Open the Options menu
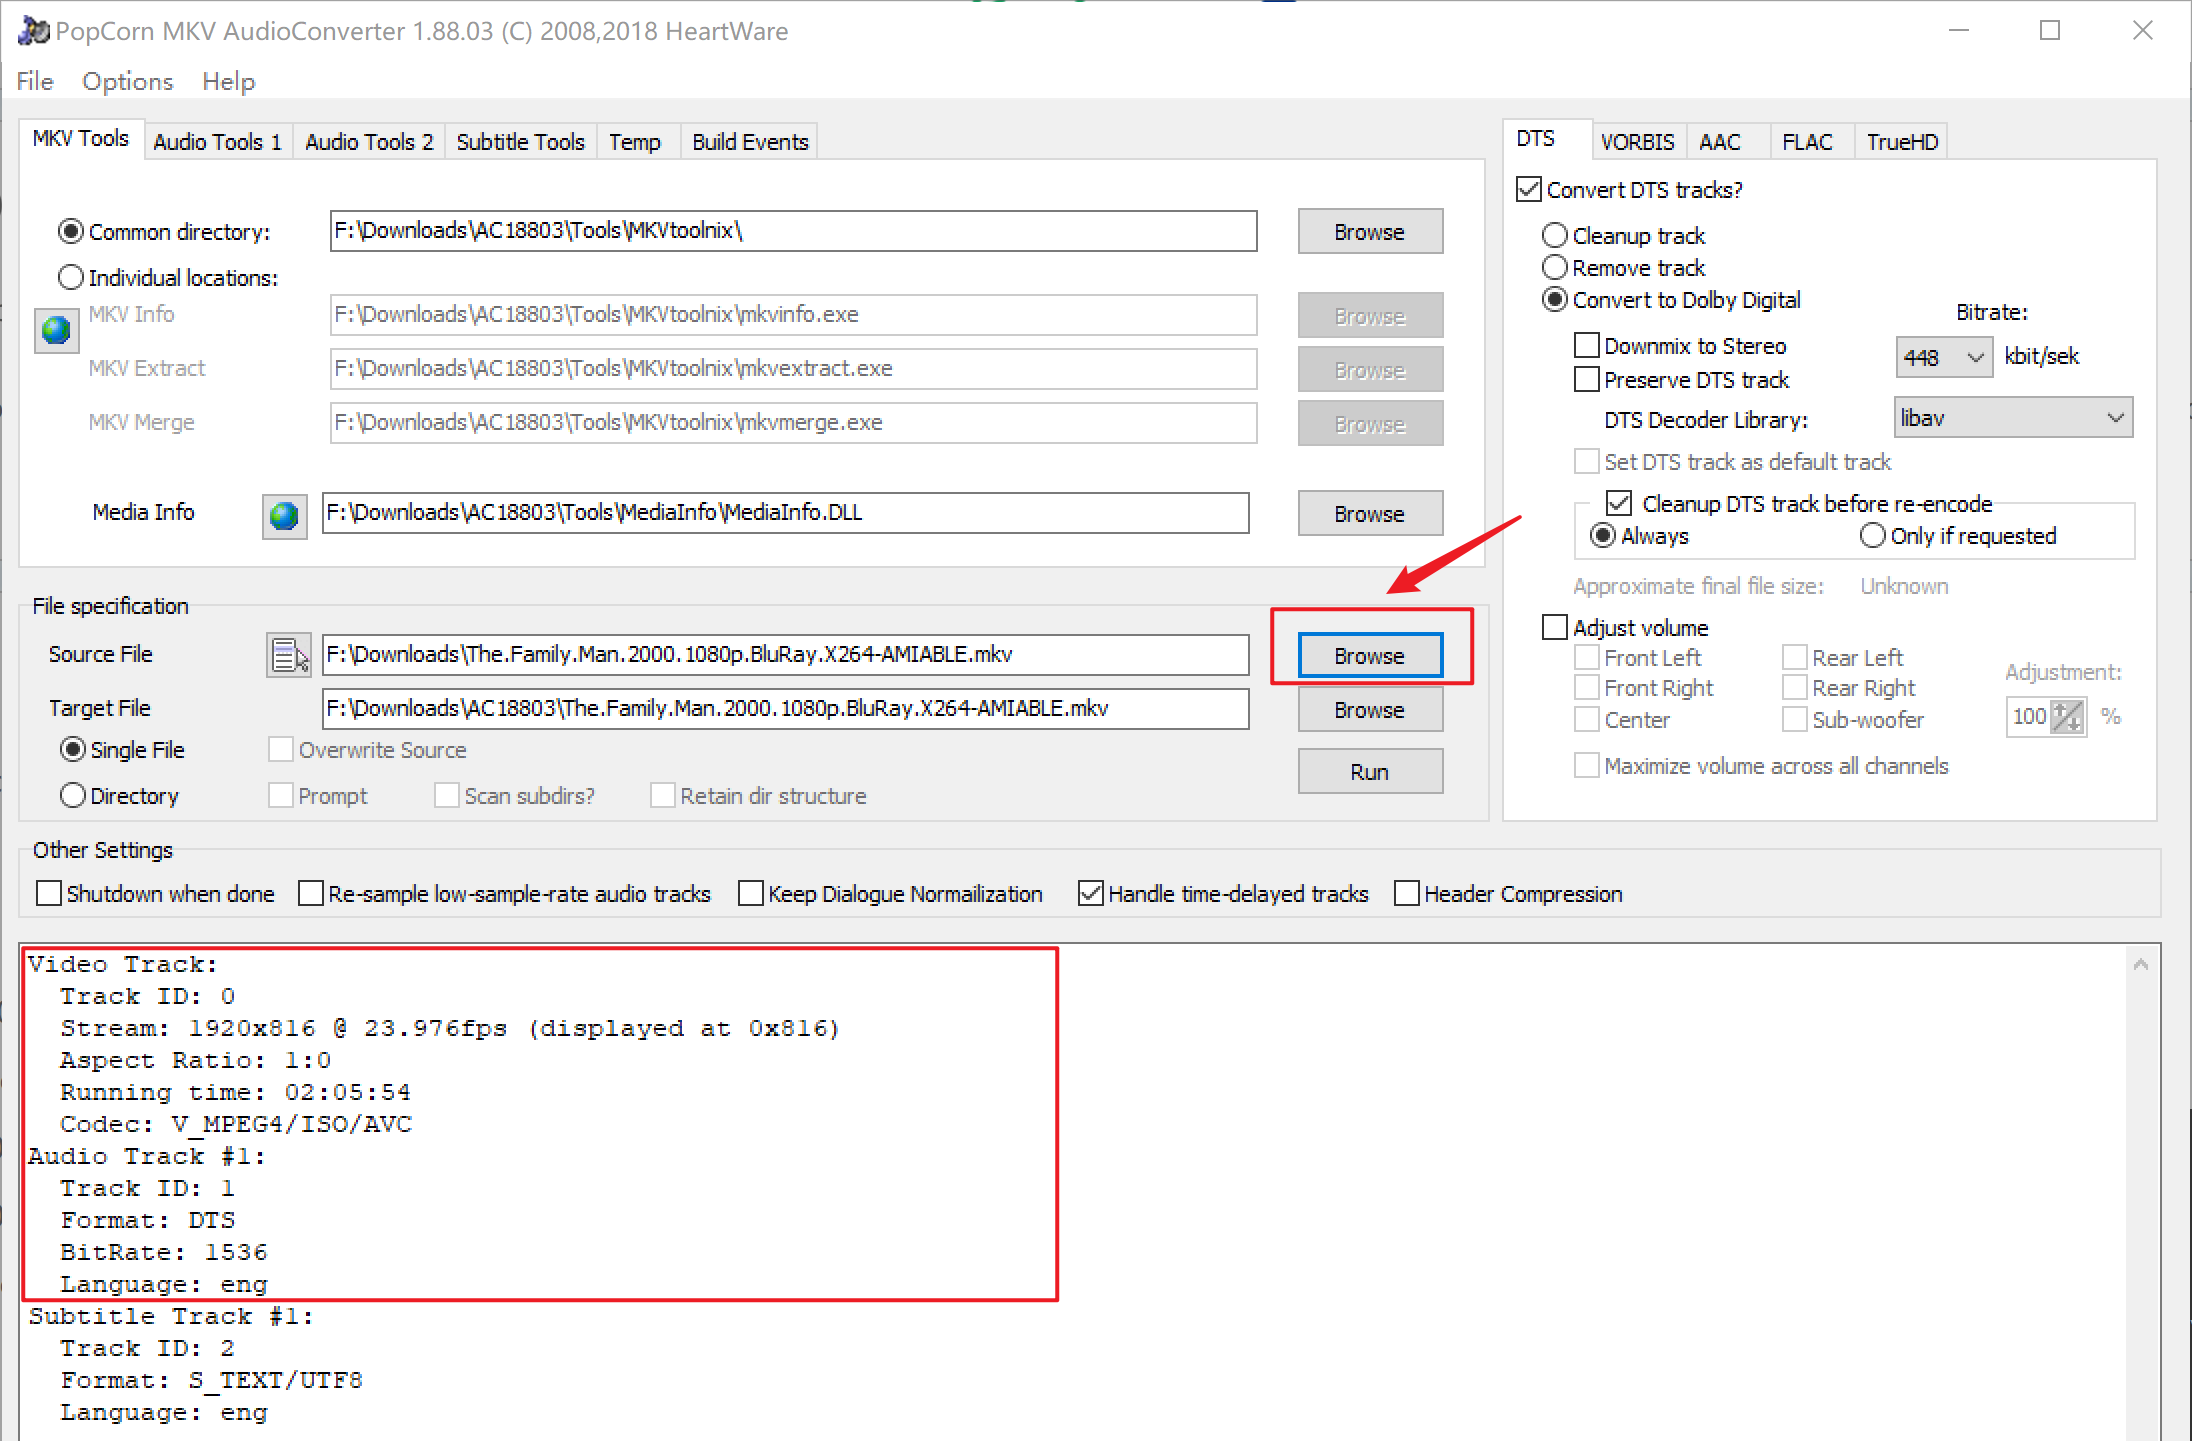This screenshot has height=1441, width=2192. [127, 81]
